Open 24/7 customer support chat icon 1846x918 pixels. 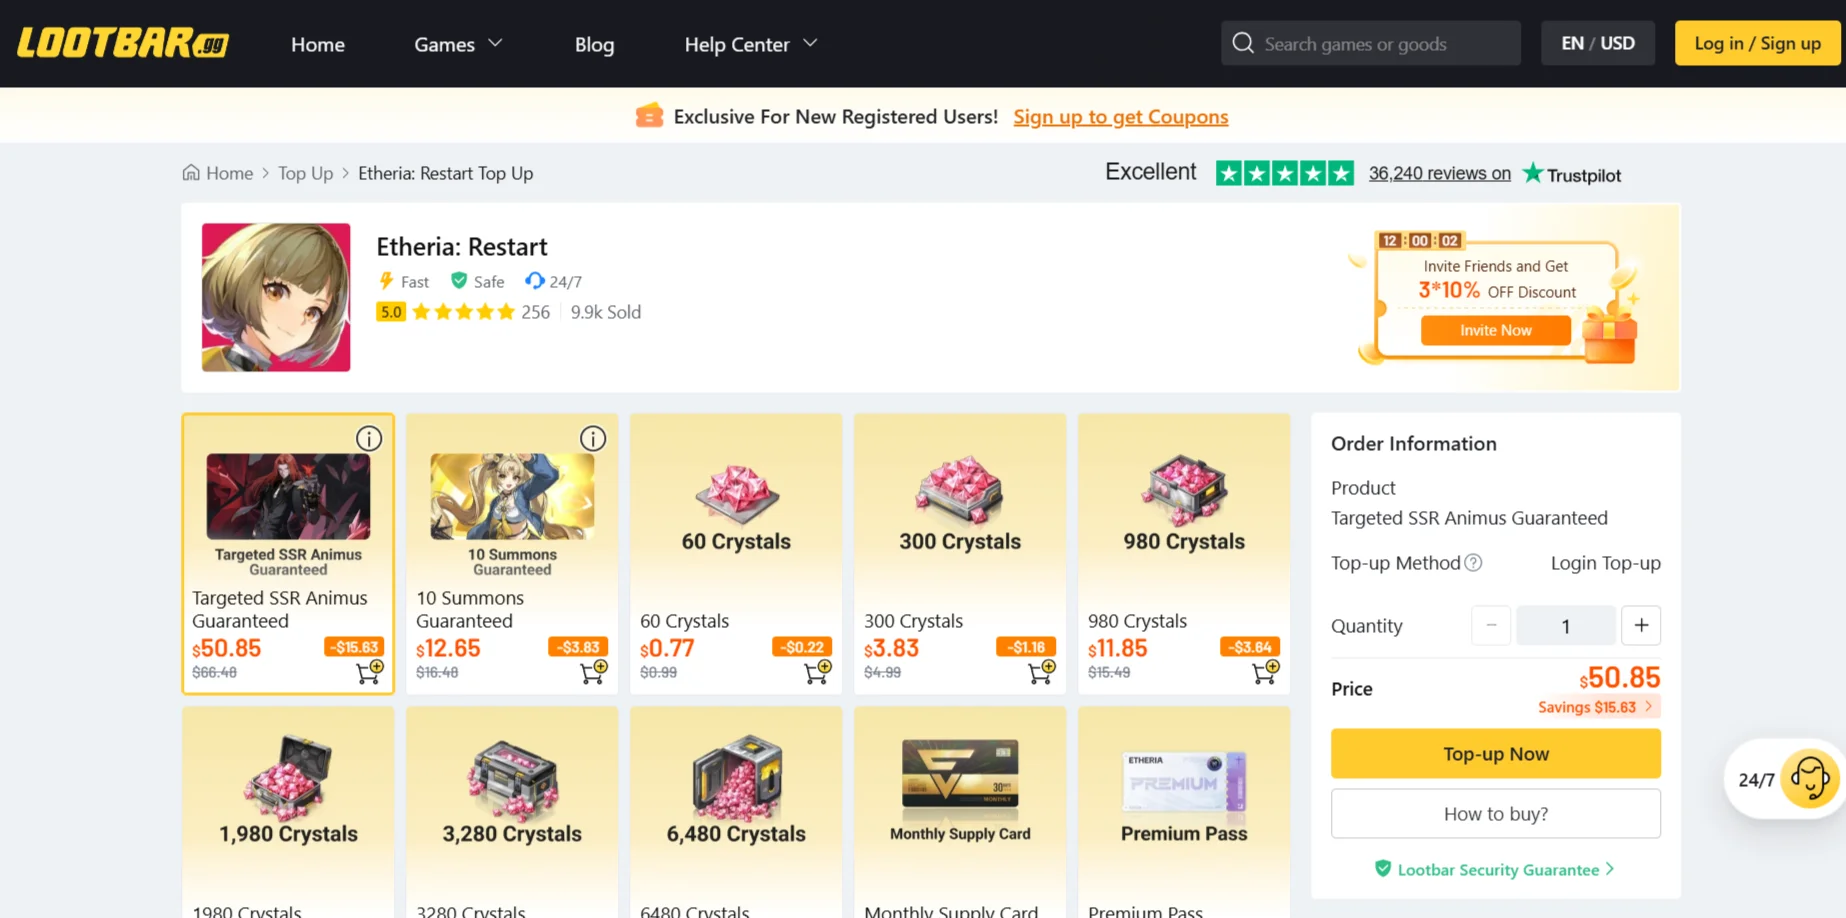pos(1809,779)
